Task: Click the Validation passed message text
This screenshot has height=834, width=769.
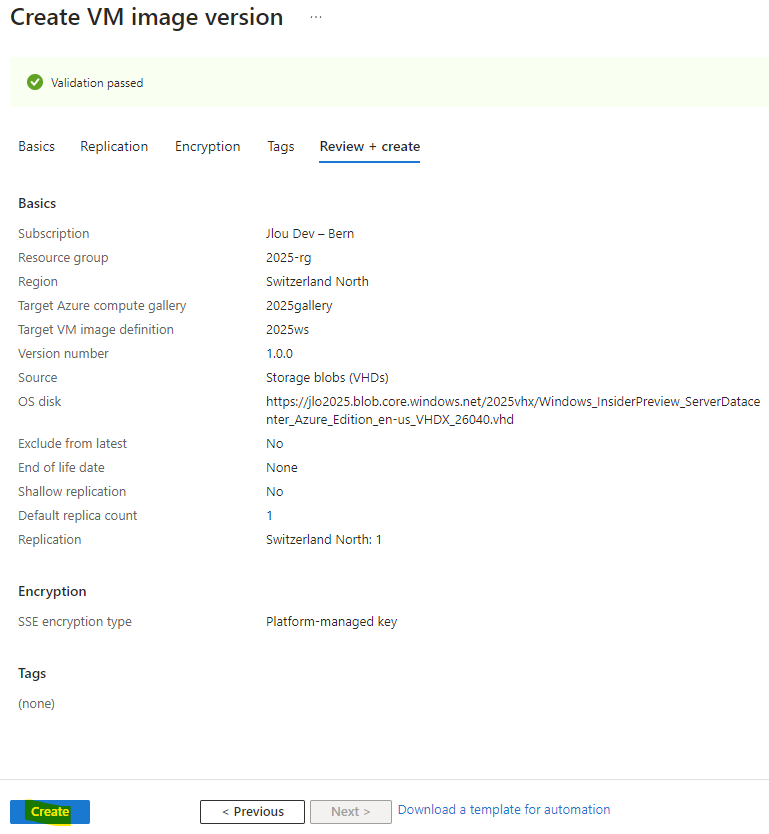Action: click(97, 83)
